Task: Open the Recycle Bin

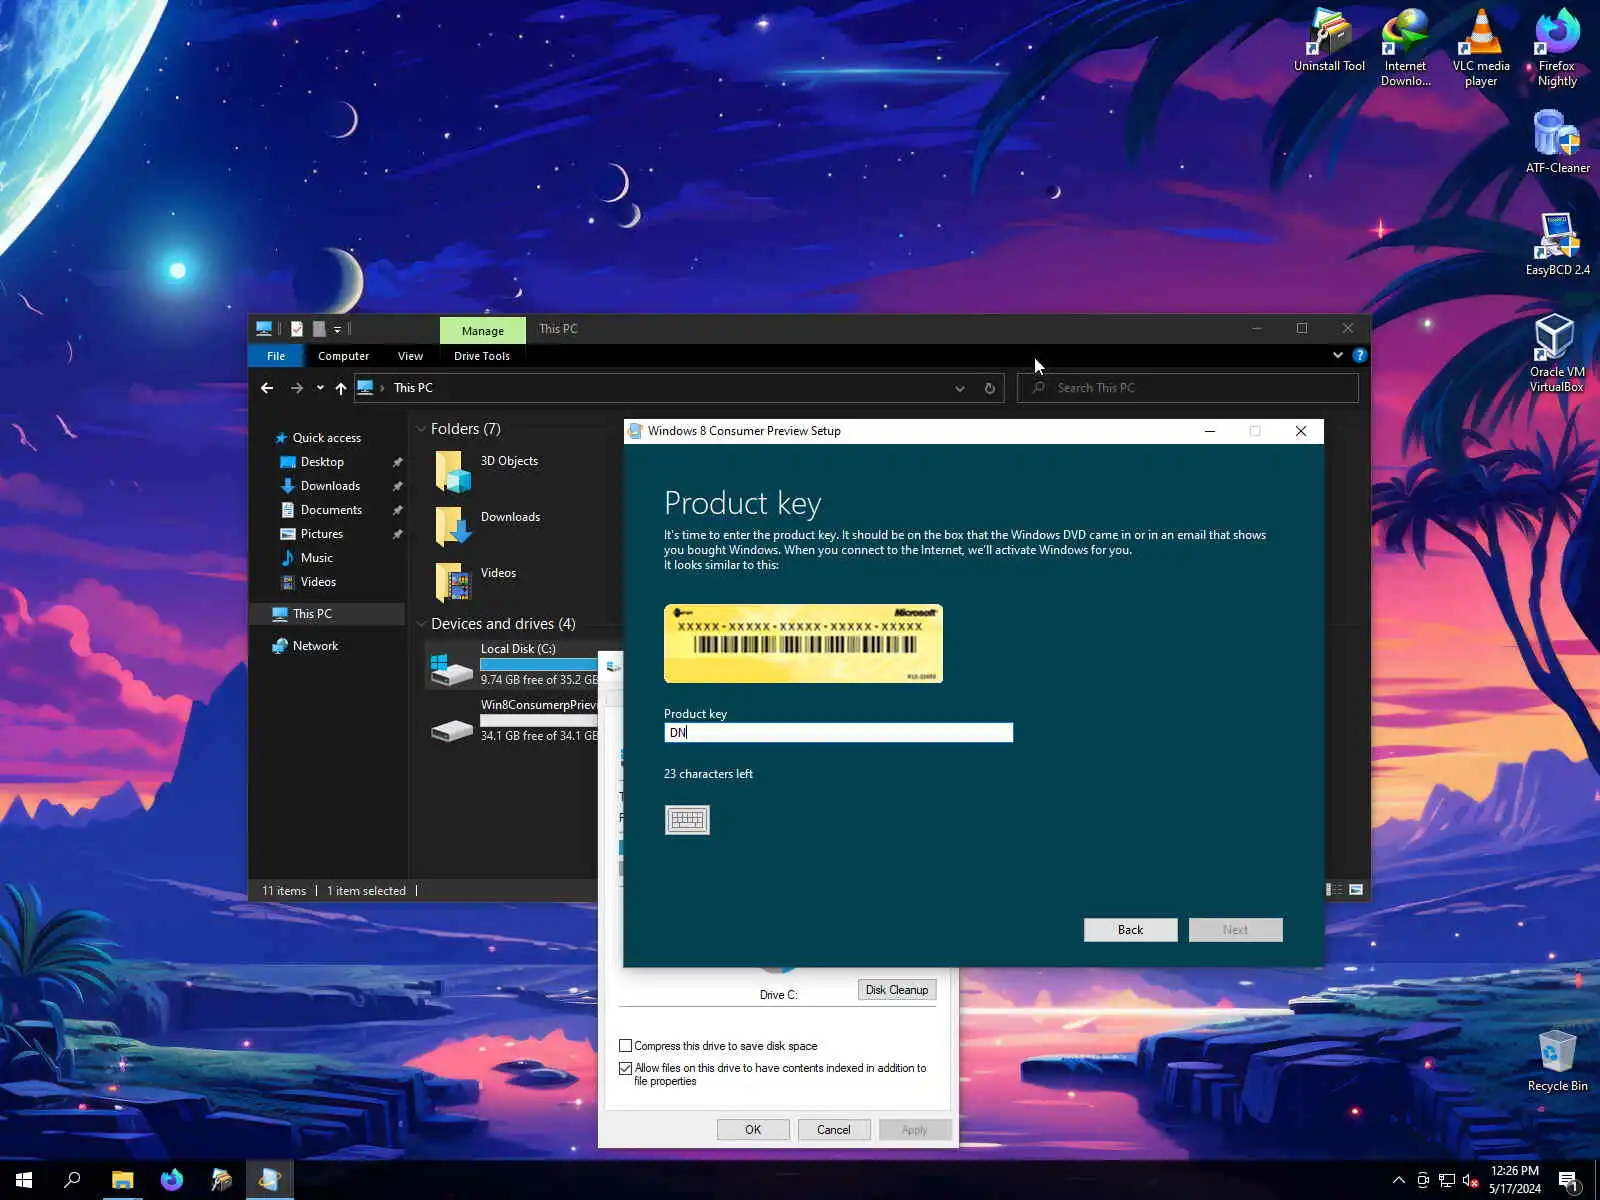Action: pyautogui.click(x=1557, y=1060)
